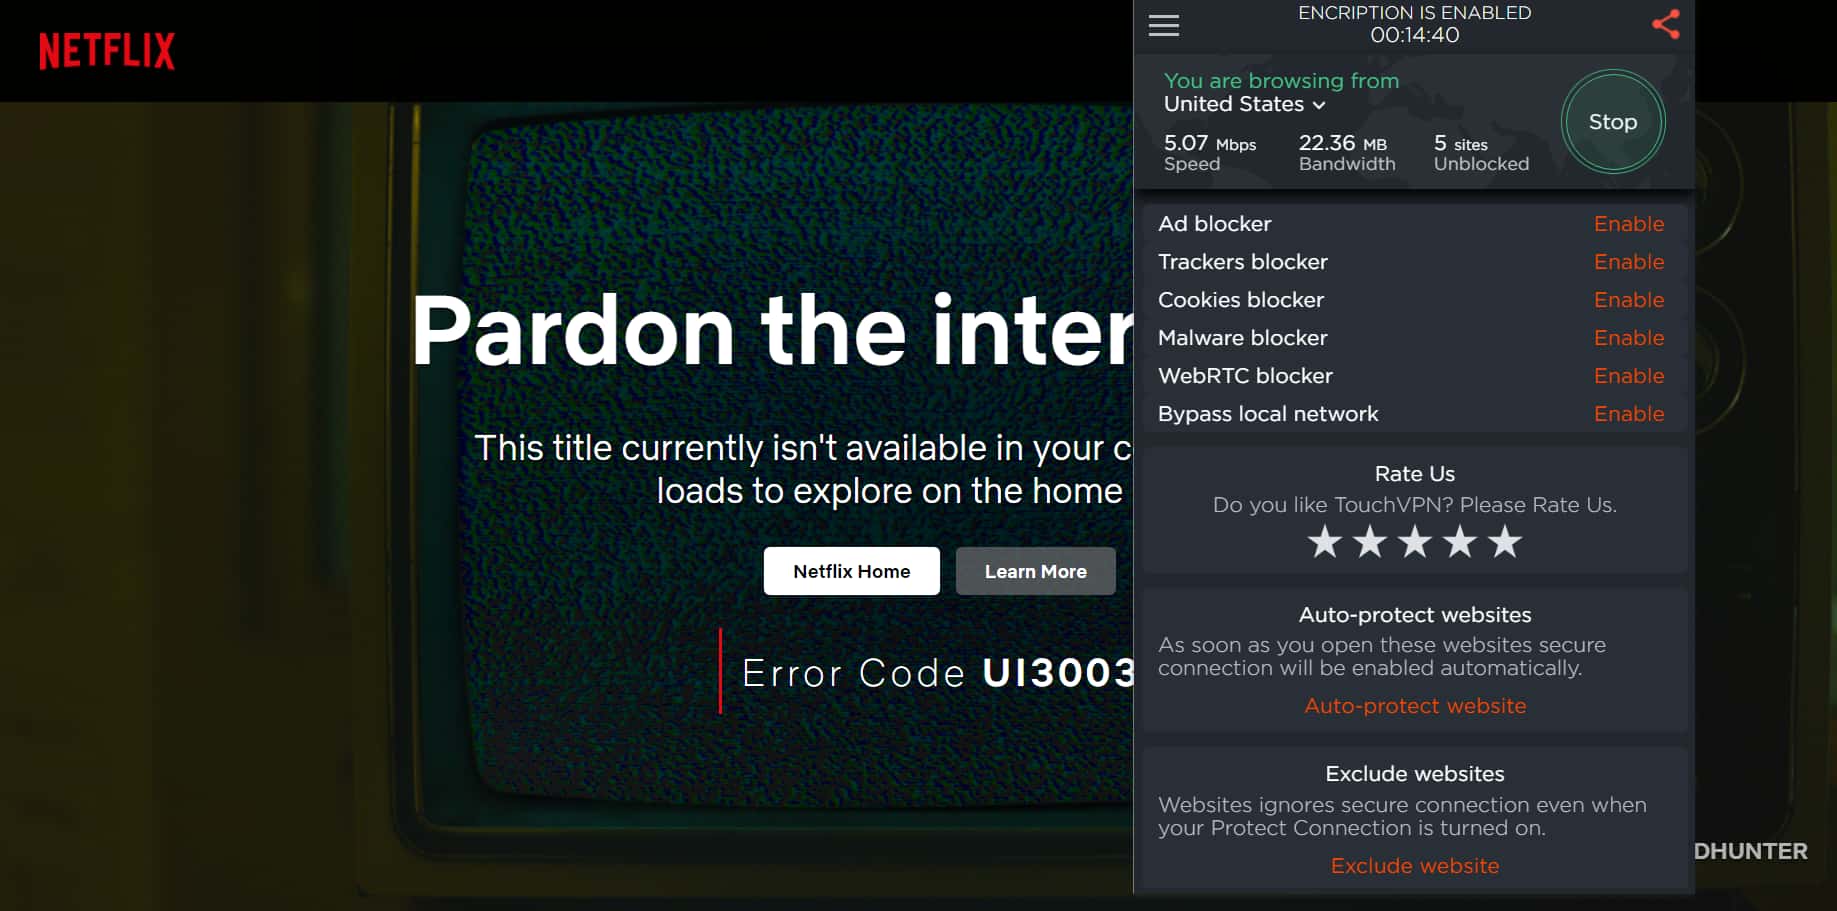The height and width of the screenshot is (911, 1837).
Task: Click 'Do you like TouchVPN? Please Rate Us.'
Action: point(1415,505)
